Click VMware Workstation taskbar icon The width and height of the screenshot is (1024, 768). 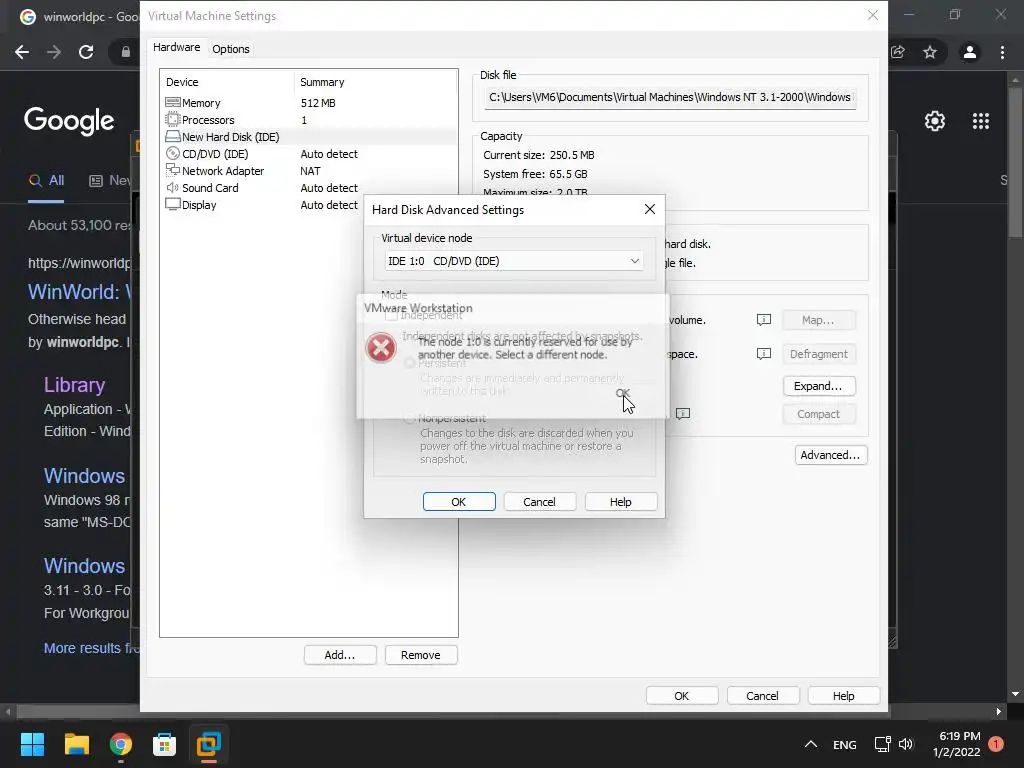click(209, 744)
